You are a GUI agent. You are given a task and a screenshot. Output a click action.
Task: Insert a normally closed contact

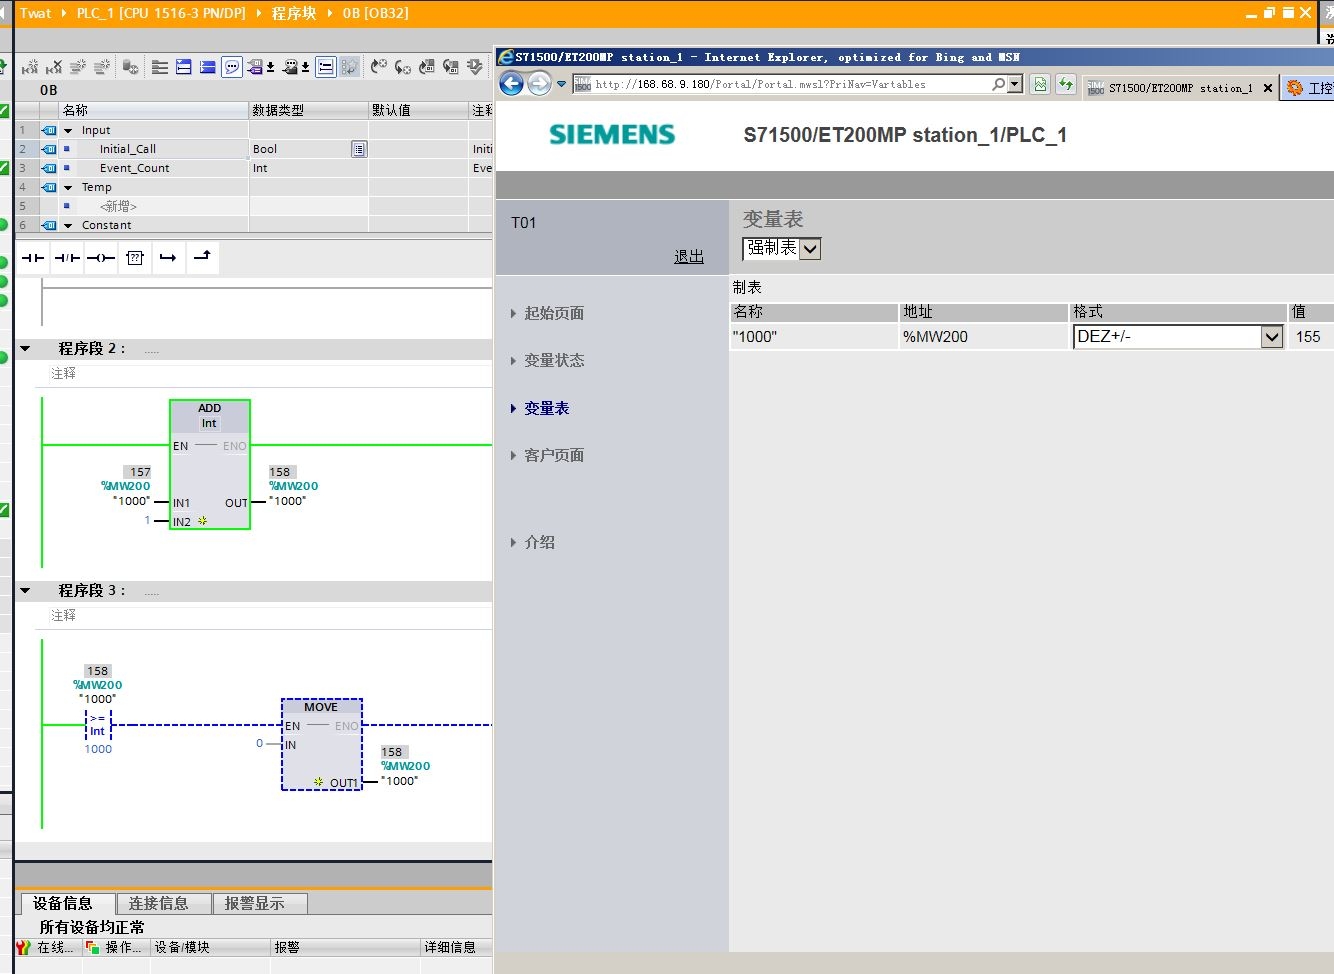tap(67, 258)
